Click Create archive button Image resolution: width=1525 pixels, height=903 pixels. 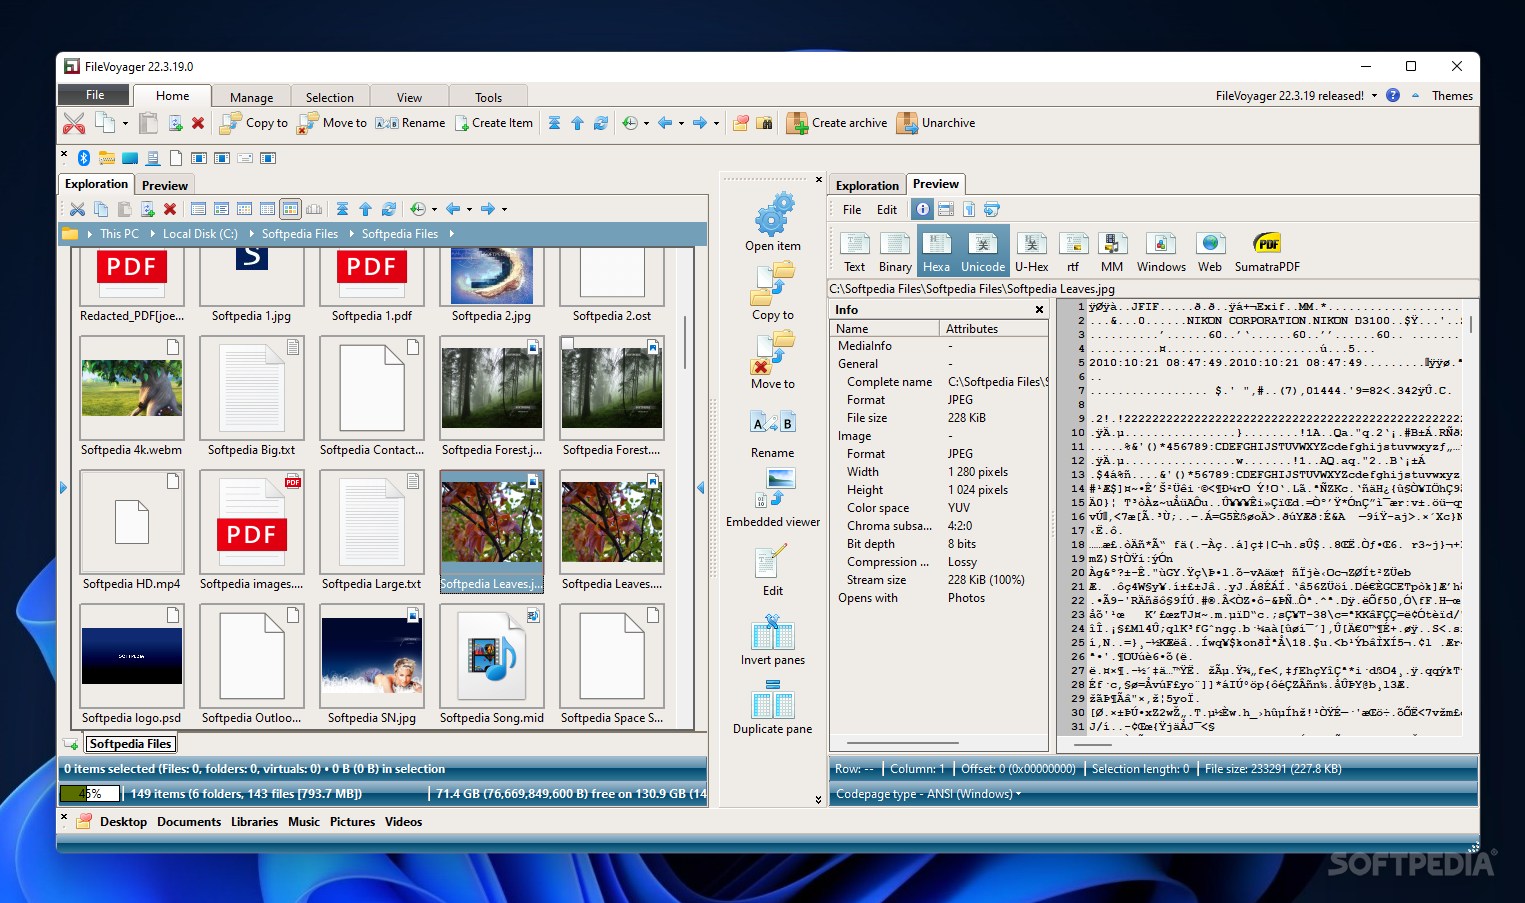837,123
